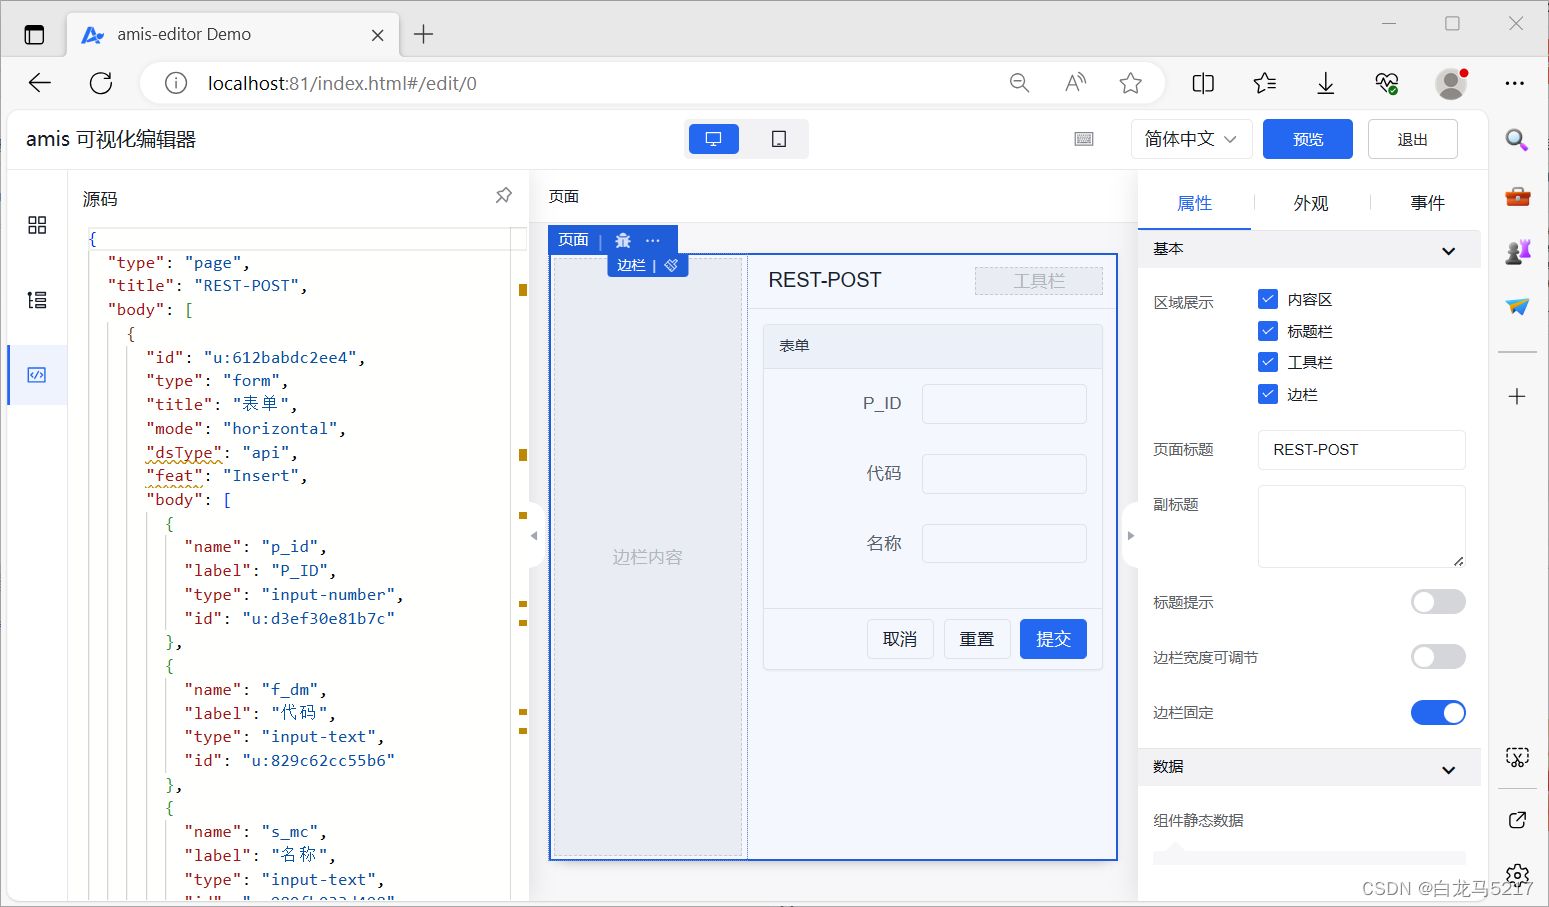Click the keyboard shortcuts icon
The width and height of the screenshot is (1549, 907).
(1084, 139)
